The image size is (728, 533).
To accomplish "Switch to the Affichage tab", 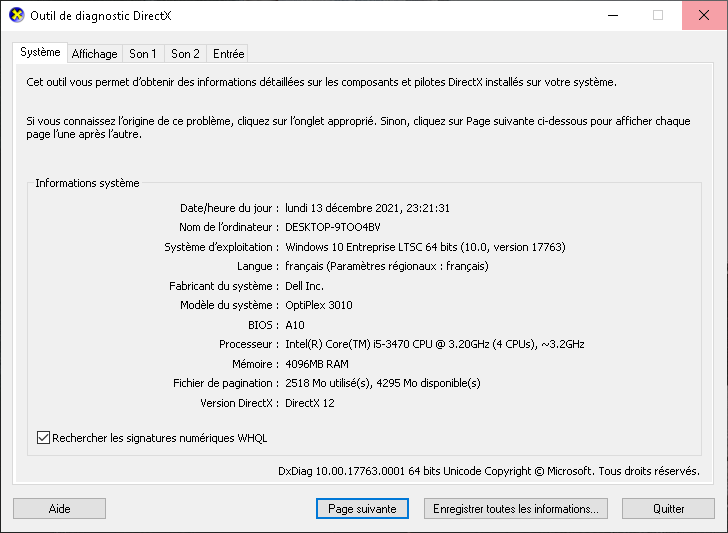I will click(x=95, y=54).
